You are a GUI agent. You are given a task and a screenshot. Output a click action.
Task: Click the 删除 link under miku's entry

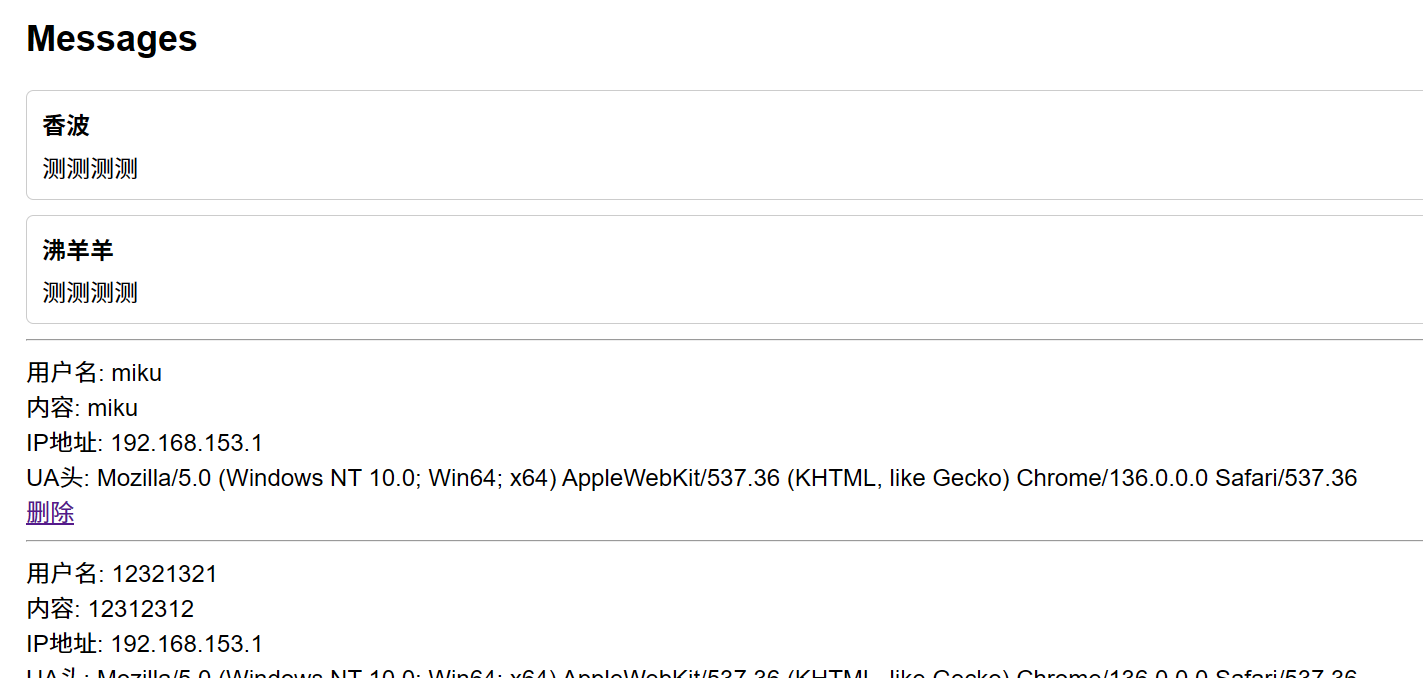tap(50, 514)
